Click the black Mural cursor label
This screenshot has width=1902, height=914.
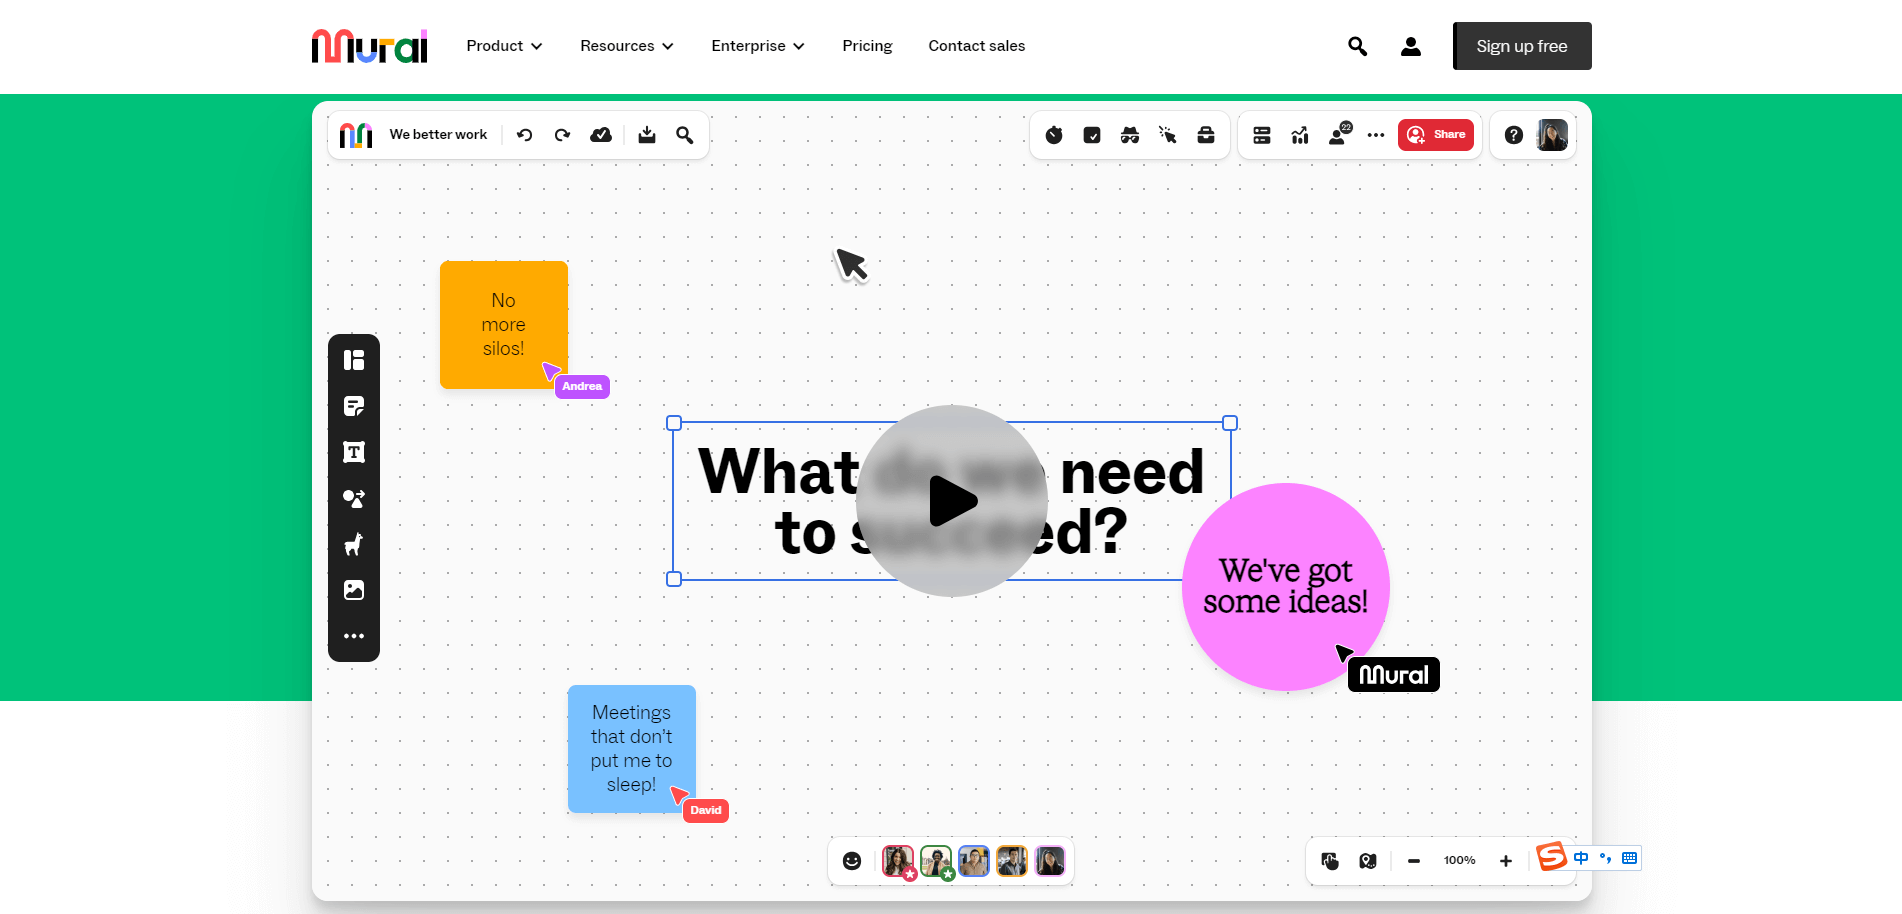point(1394,675)
